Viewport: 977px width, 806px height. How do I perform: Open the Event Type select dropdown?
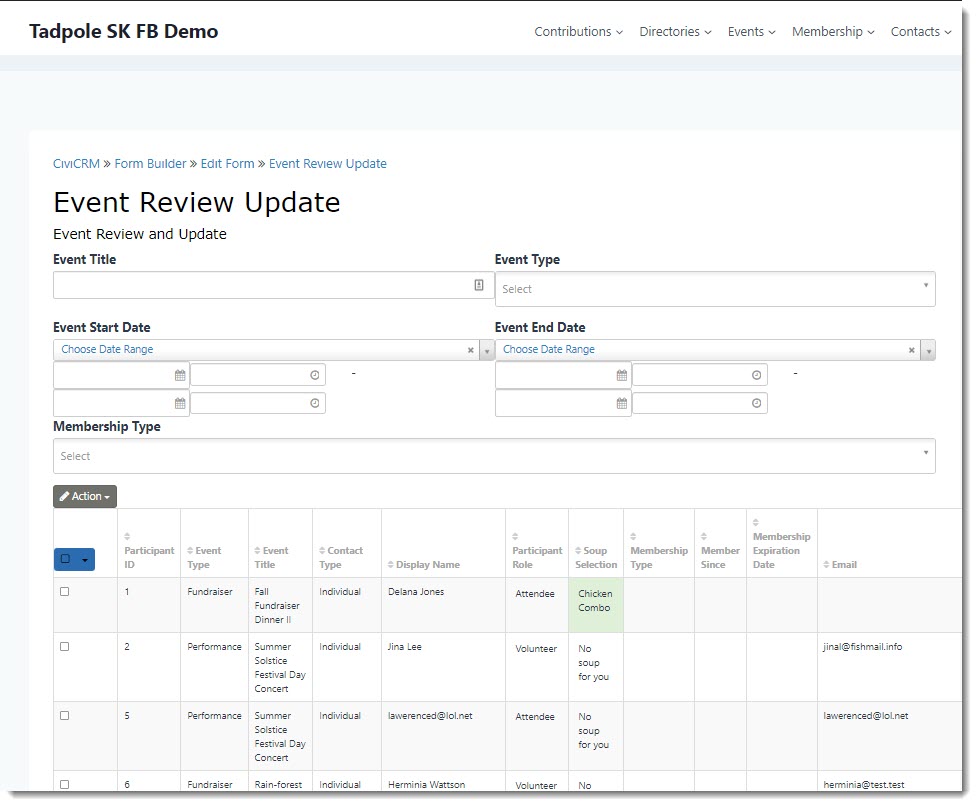point(715,289)
